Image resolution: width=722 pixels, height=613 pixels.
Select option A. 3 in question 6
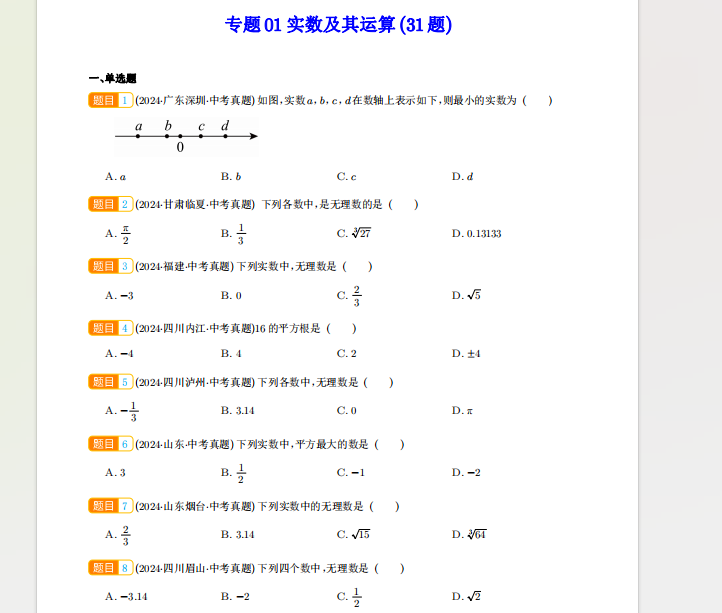click(x=116, y=473)
